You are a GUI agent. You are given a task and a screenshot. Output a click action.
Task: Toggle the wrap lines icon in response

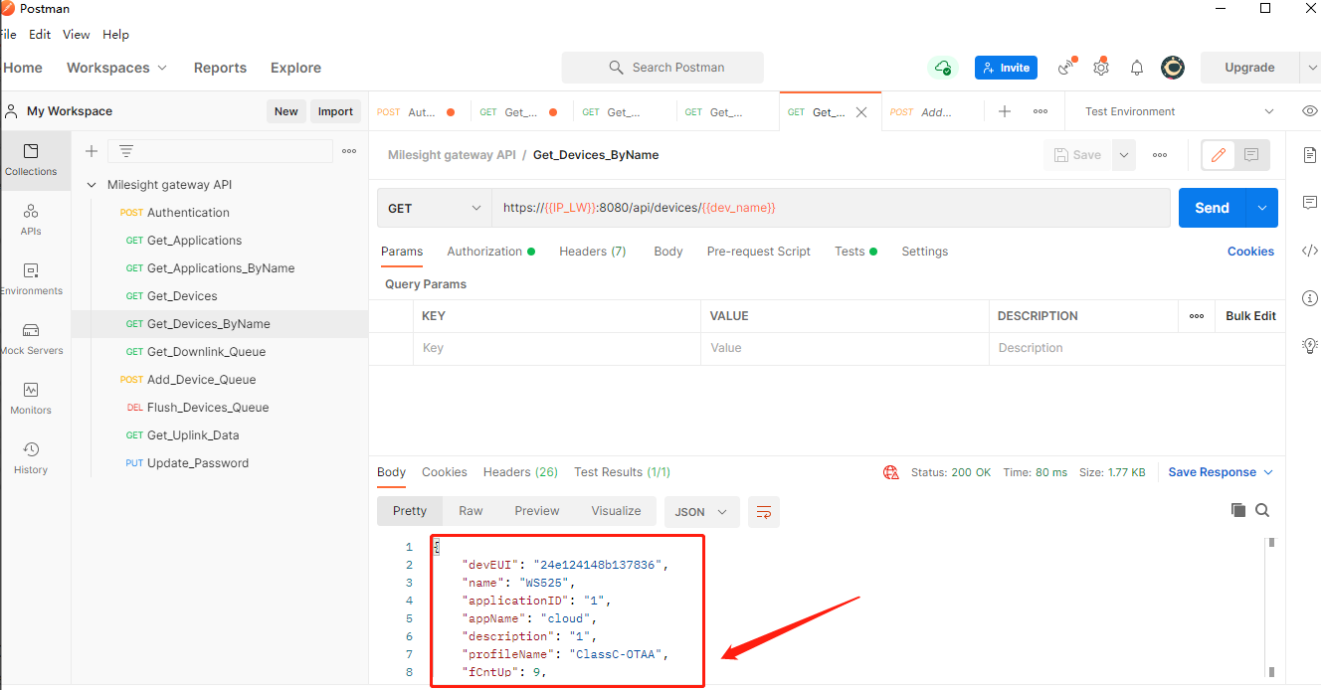tap(764, 511)
